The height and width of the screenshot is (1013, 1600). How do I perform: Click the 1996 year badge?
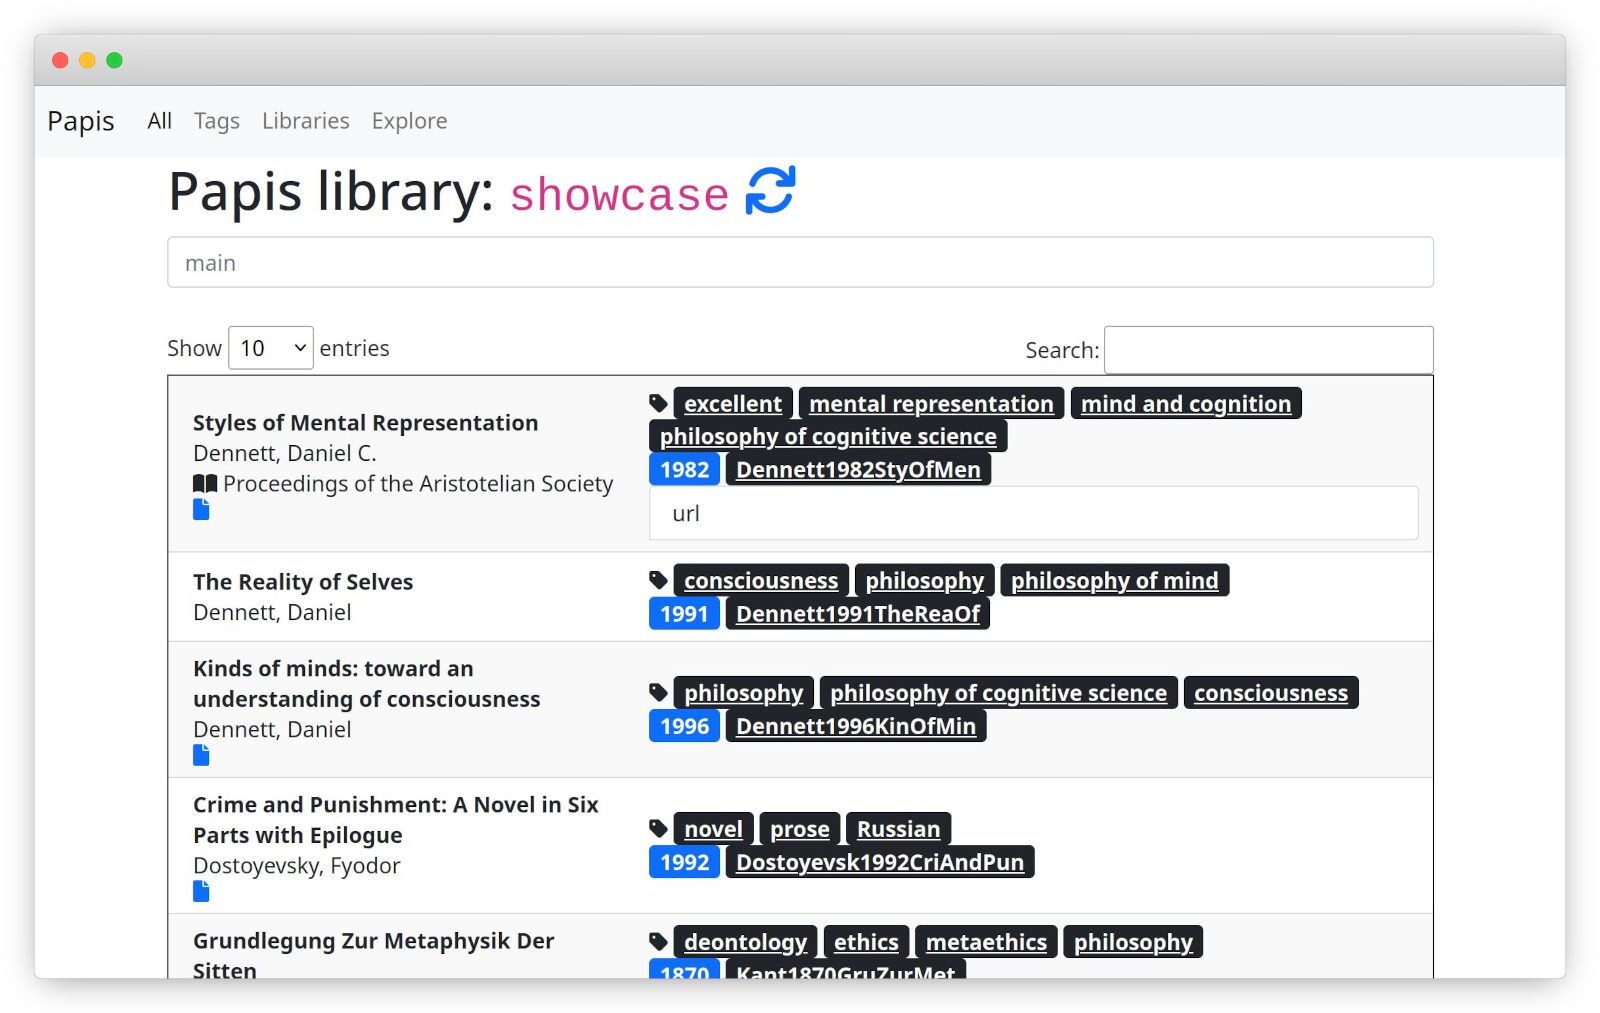tap(684, 725)
